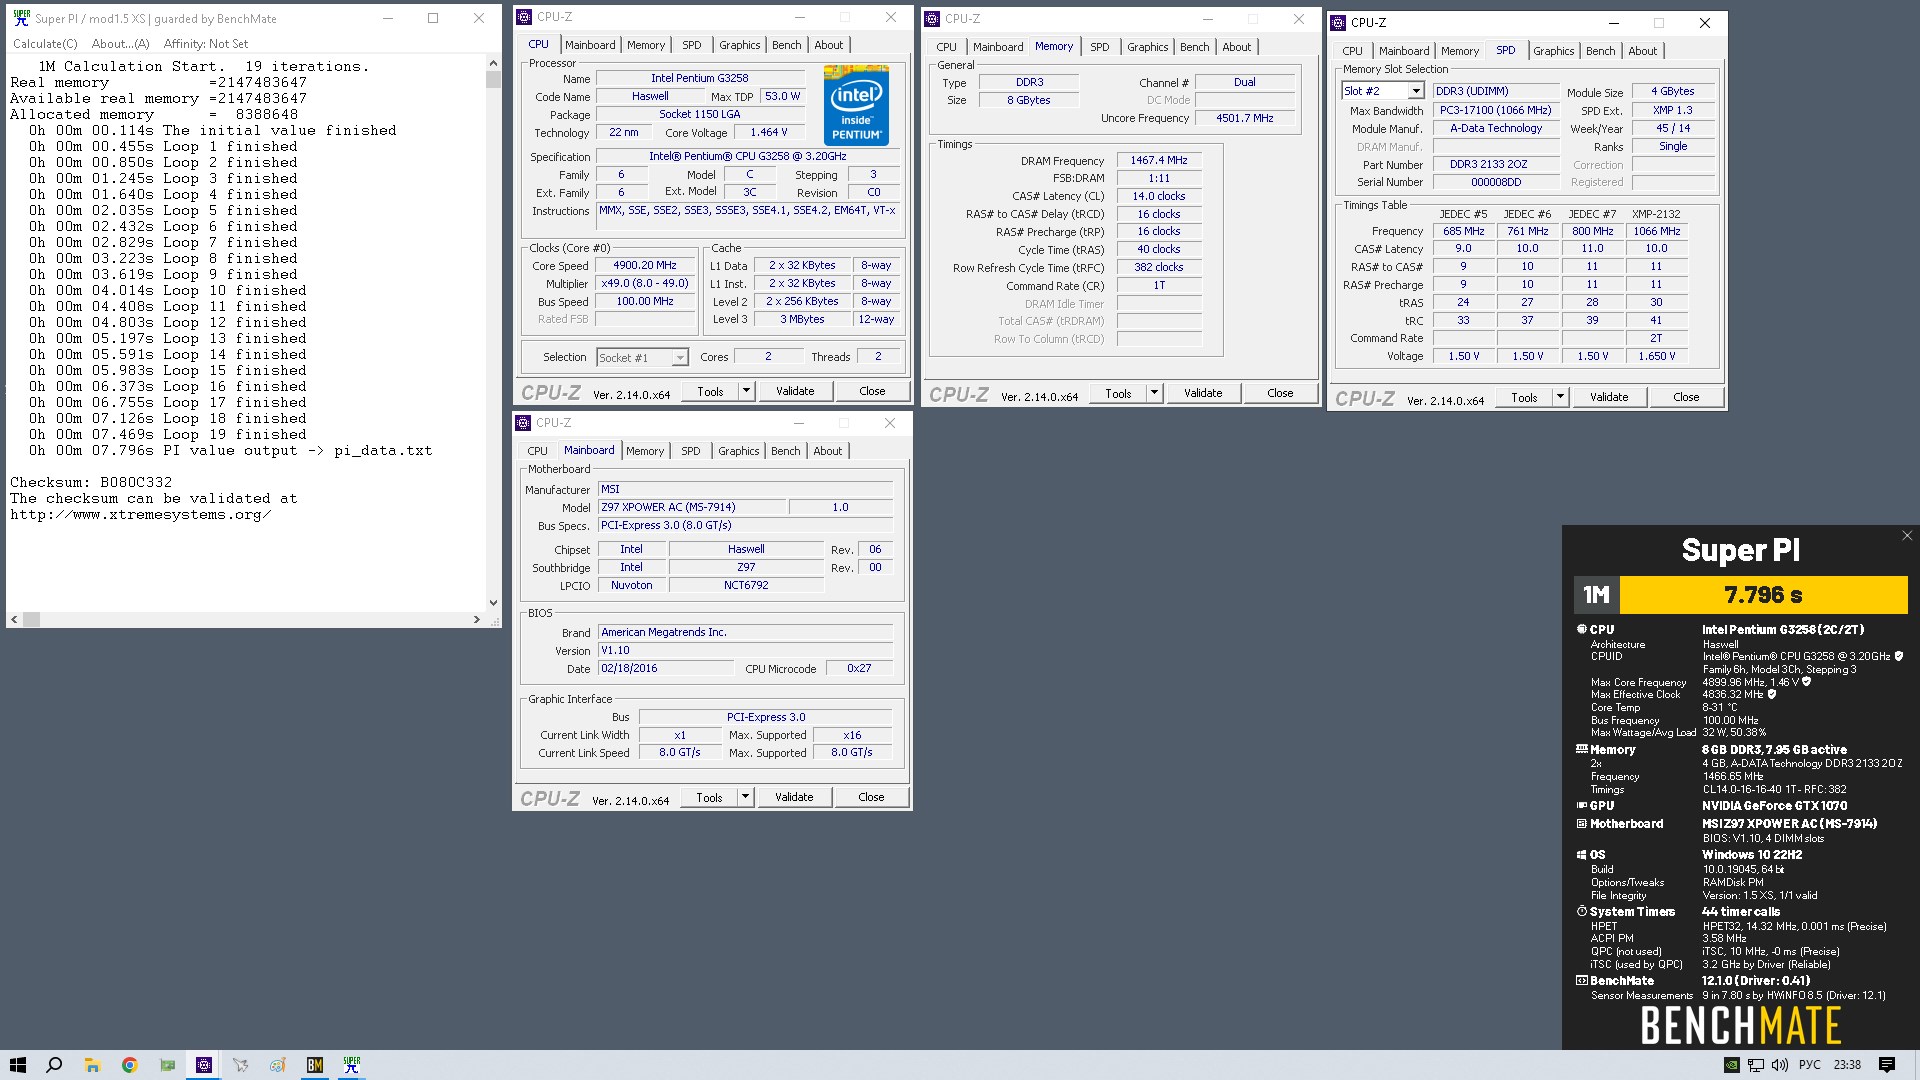Click Super PI vertical scrollbar down arrow
This screenshot has width=1920, height=1080.
tap(493, 603)
